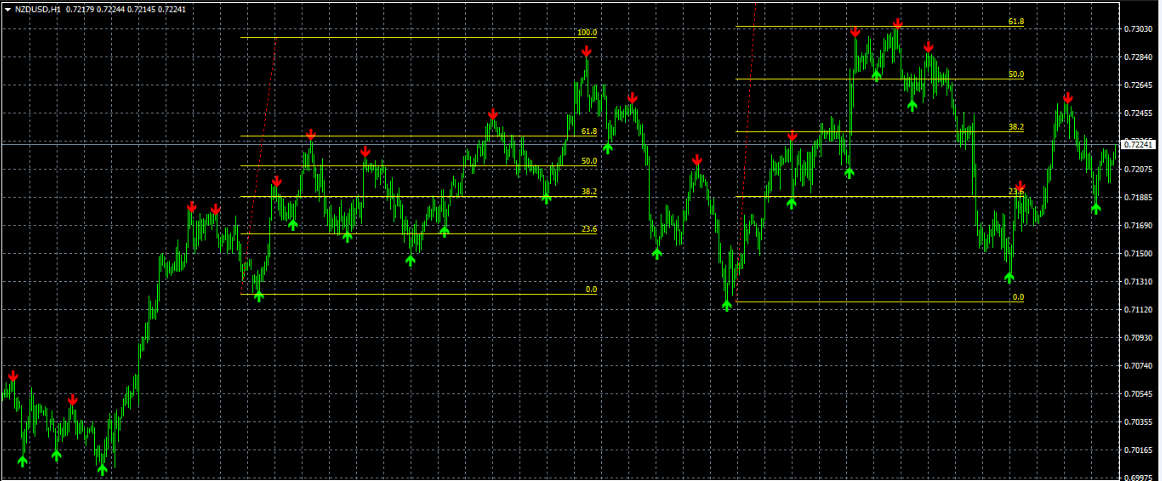Select the red arrow beside the 23.6 label of the second Fibonacci

click(x=1020, y=186)
